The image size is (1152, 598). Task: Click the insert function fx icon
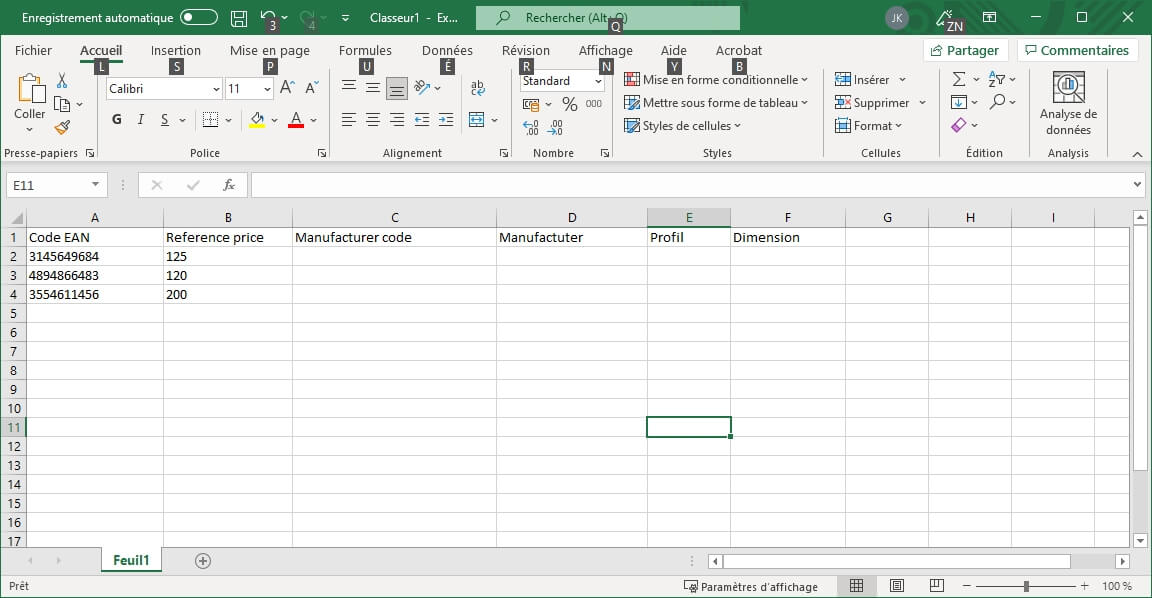228,185
